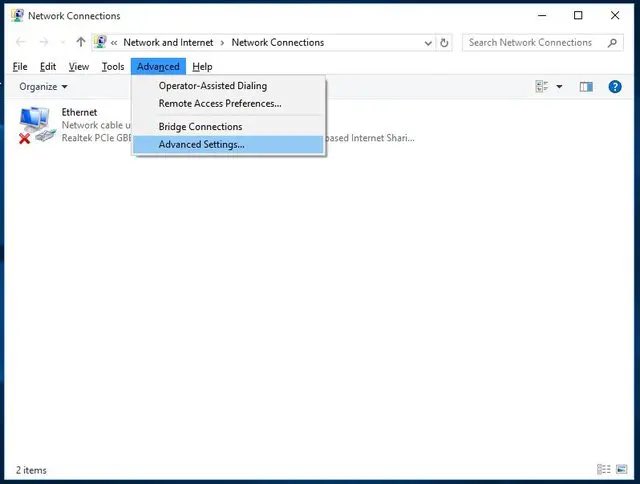This screenshot has width=640, height=484.
Task: Click the Back navigation arrow
Action: [21, 42]
